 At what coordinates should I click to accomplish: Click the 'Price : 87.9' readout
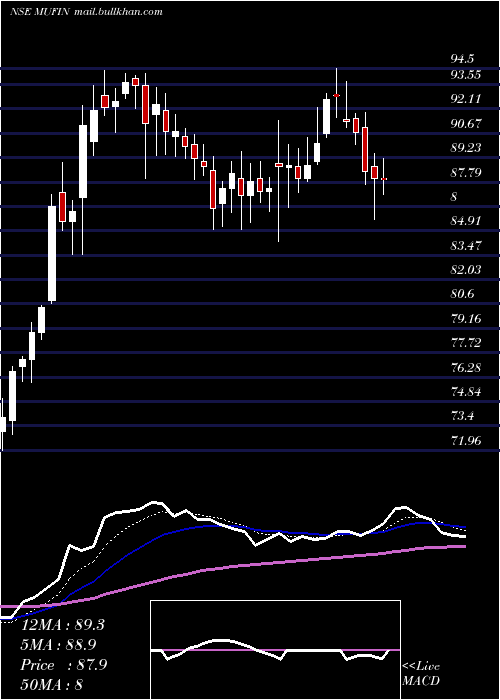64,665
